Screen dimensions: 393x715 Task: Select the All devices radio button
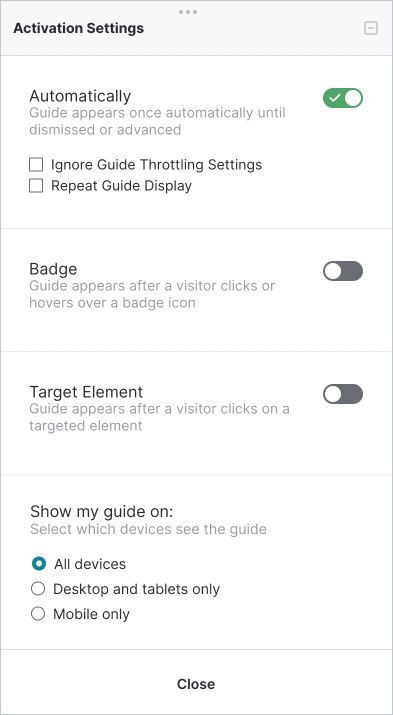coord(39,564)
